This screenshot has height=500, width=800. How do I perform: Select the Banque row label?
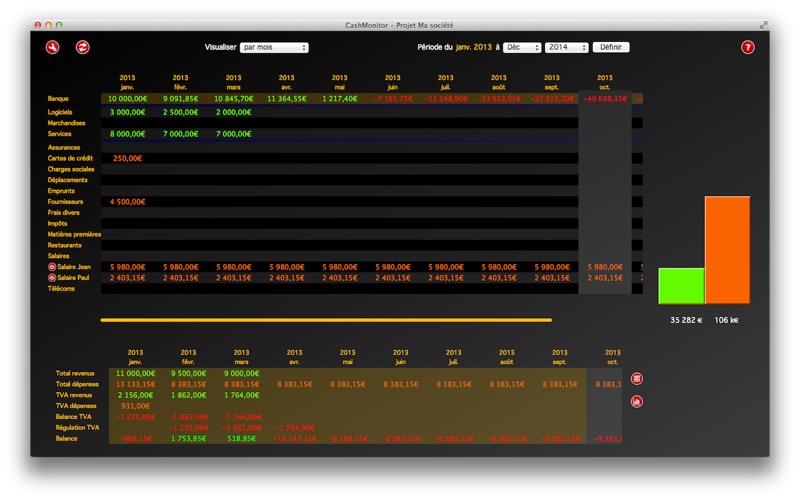click(58, 99)
